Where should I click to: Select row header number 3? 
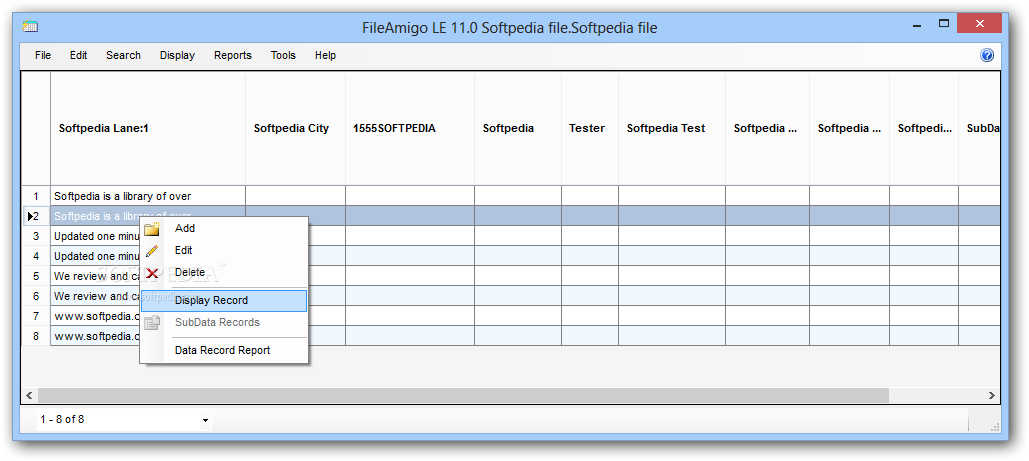(x=36, y=236)
